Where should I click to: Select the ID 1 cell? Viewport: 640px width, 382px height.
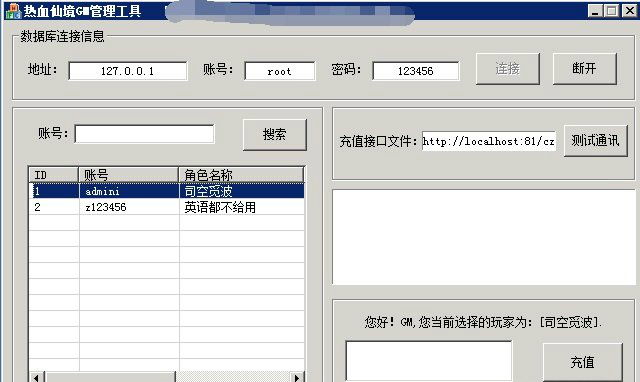tap(54, 191)
